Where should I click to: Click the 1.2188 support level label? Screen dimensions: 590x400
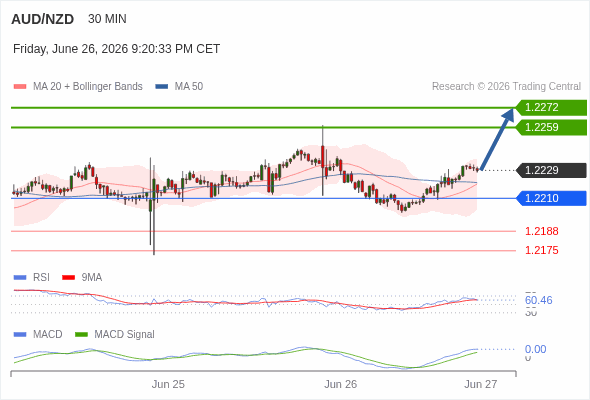541,231
